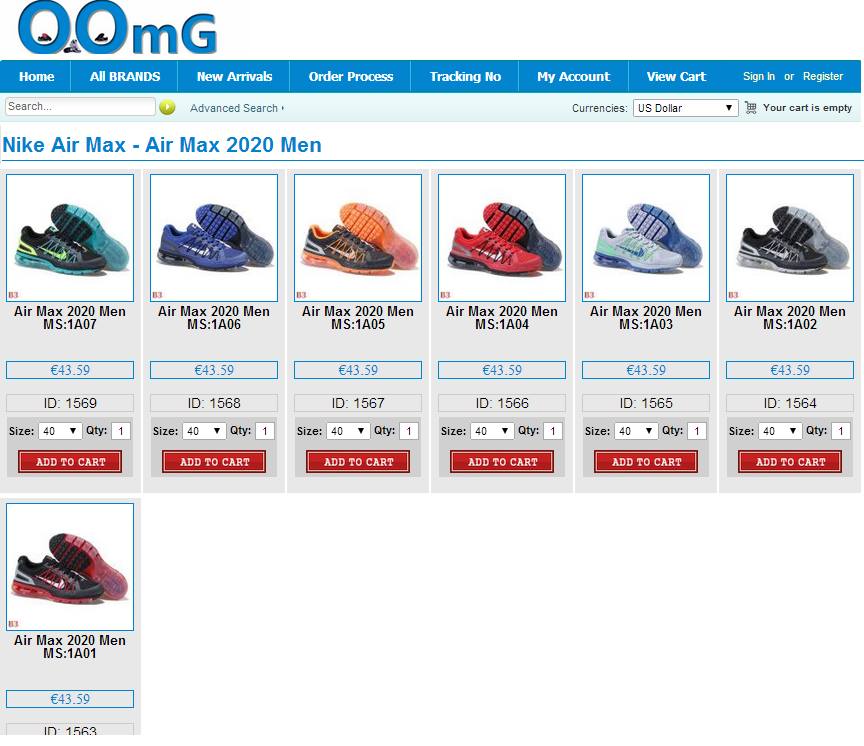This screenshot has height=746, width=864.
Task: Open the orange Air Max MS:1A05 image
Action: pos(358,238)
